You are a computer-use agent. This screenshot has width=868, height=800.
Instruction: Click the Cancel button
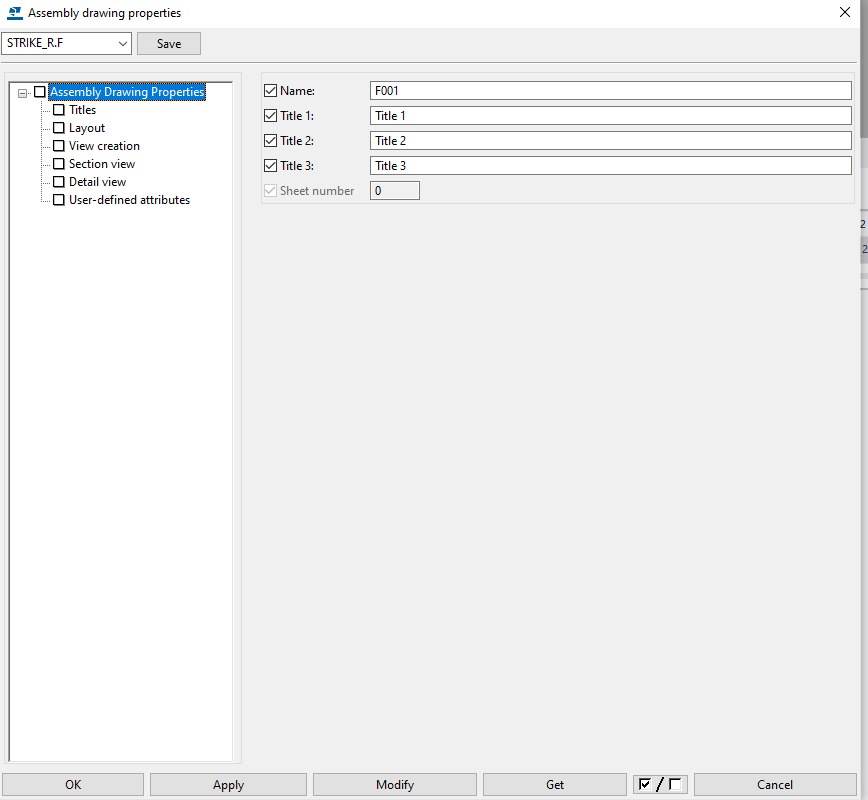(775, 784)
